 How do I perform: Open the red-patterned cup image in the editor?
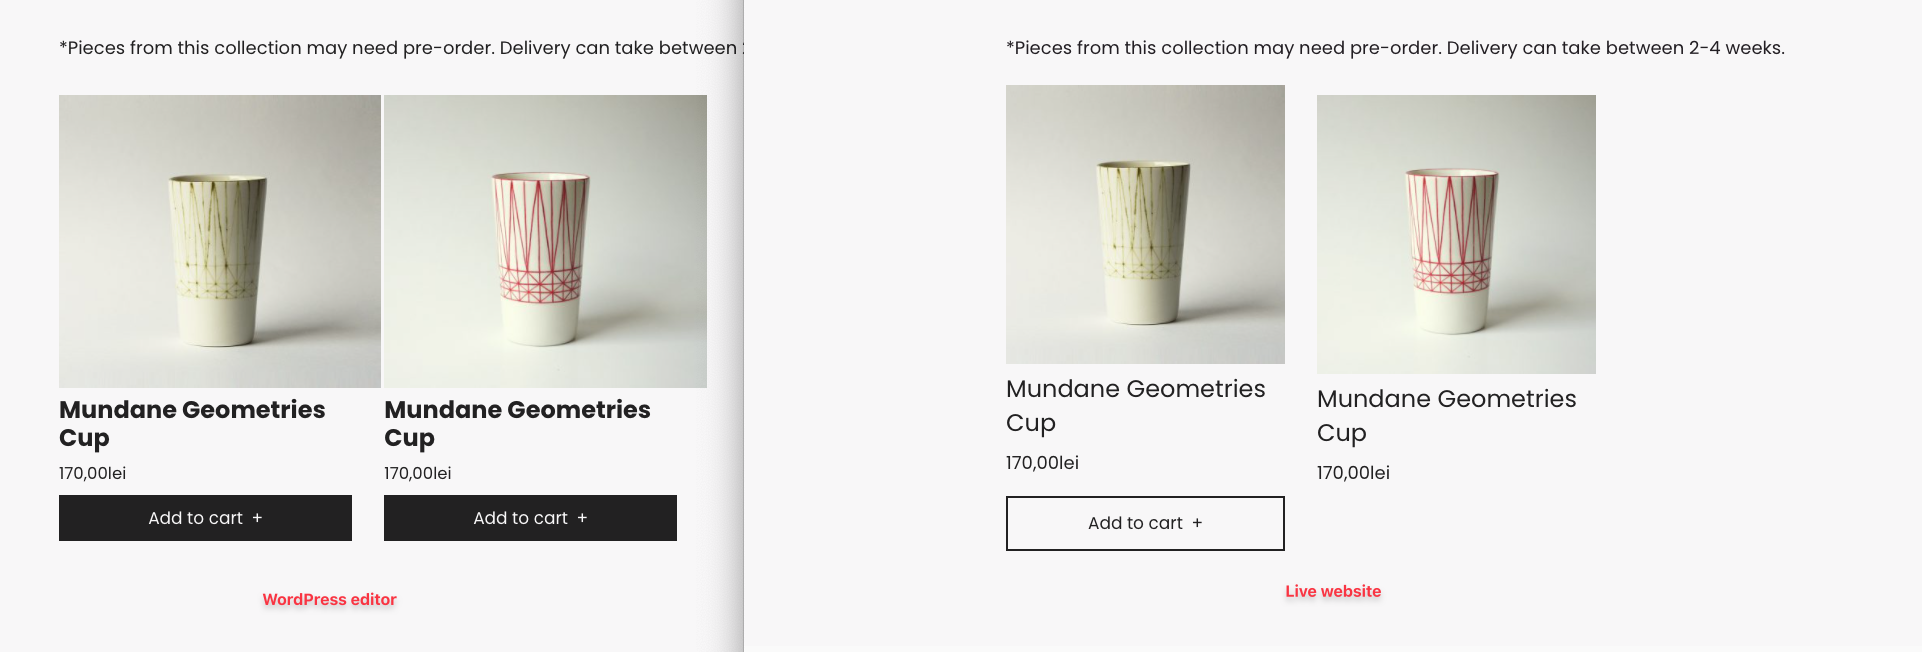point(544,240)
